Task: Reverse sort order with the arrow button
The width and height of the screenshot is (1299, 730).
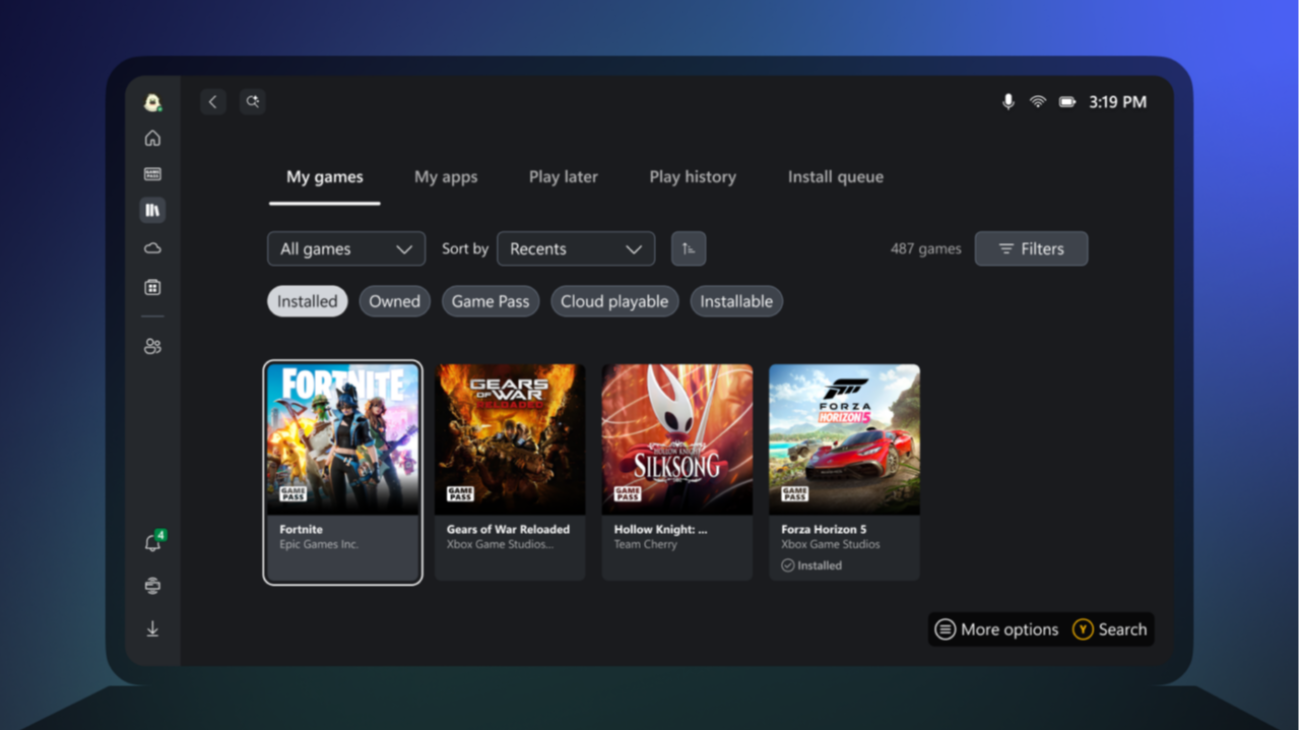Action: (x=688, y=249)
